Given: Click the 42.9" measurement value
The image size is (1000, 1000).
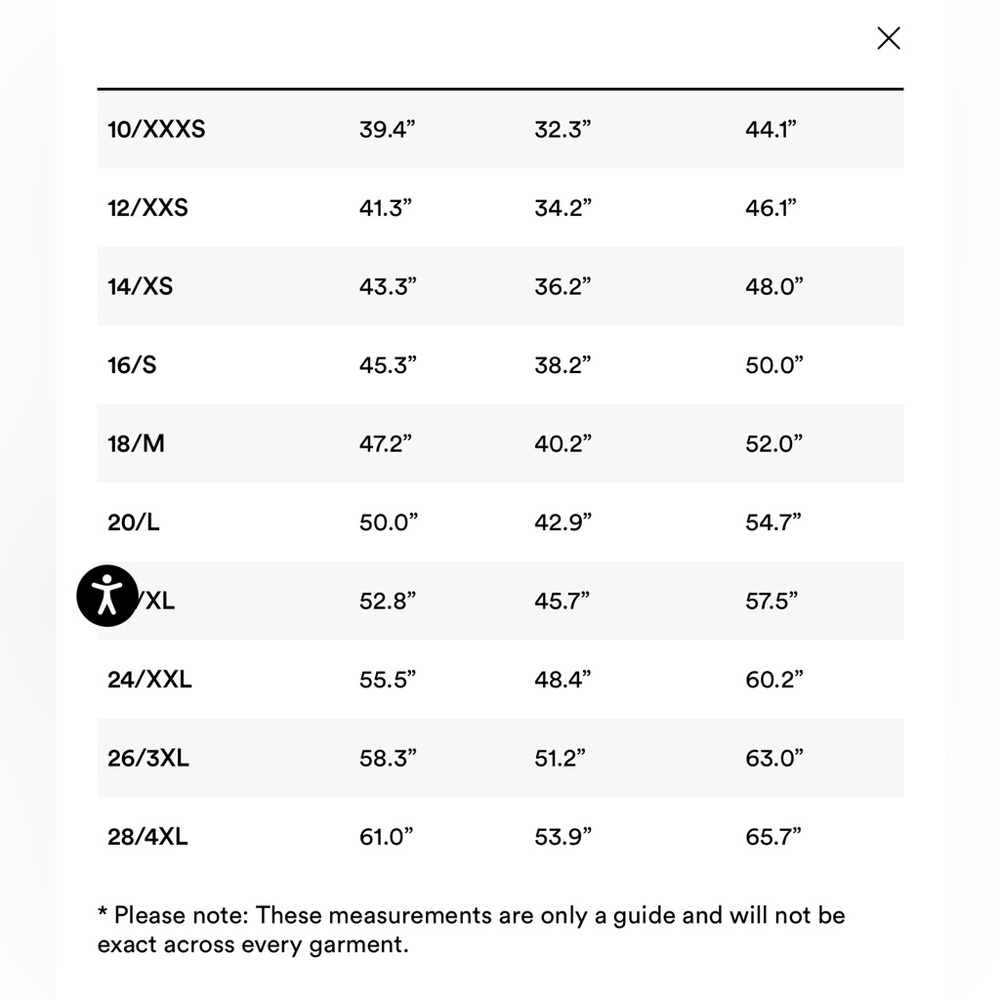Looking at the screenshot, I should tap(563, 522).
